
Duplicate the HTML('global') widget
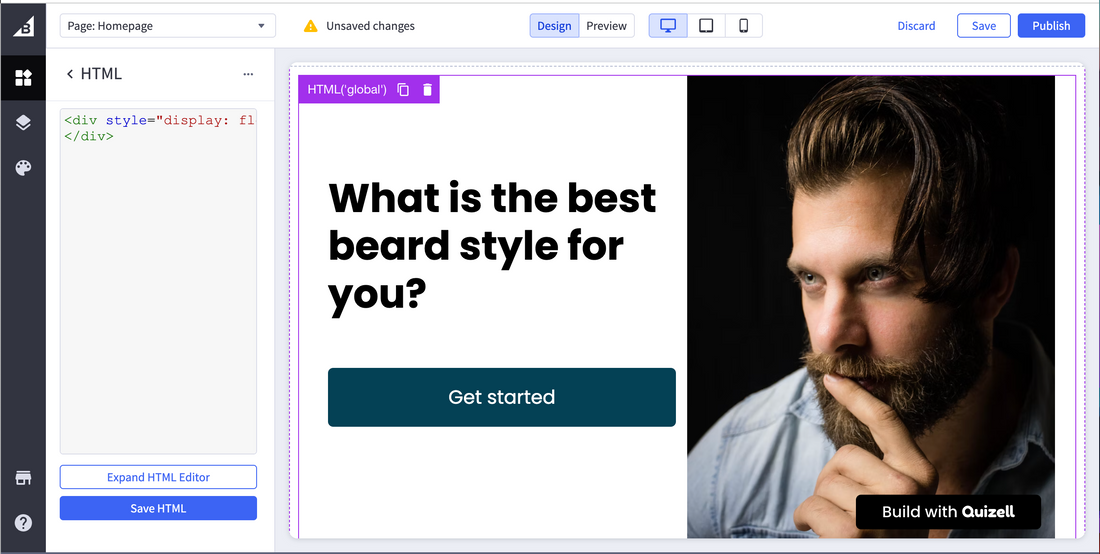(x=403, y=89)
